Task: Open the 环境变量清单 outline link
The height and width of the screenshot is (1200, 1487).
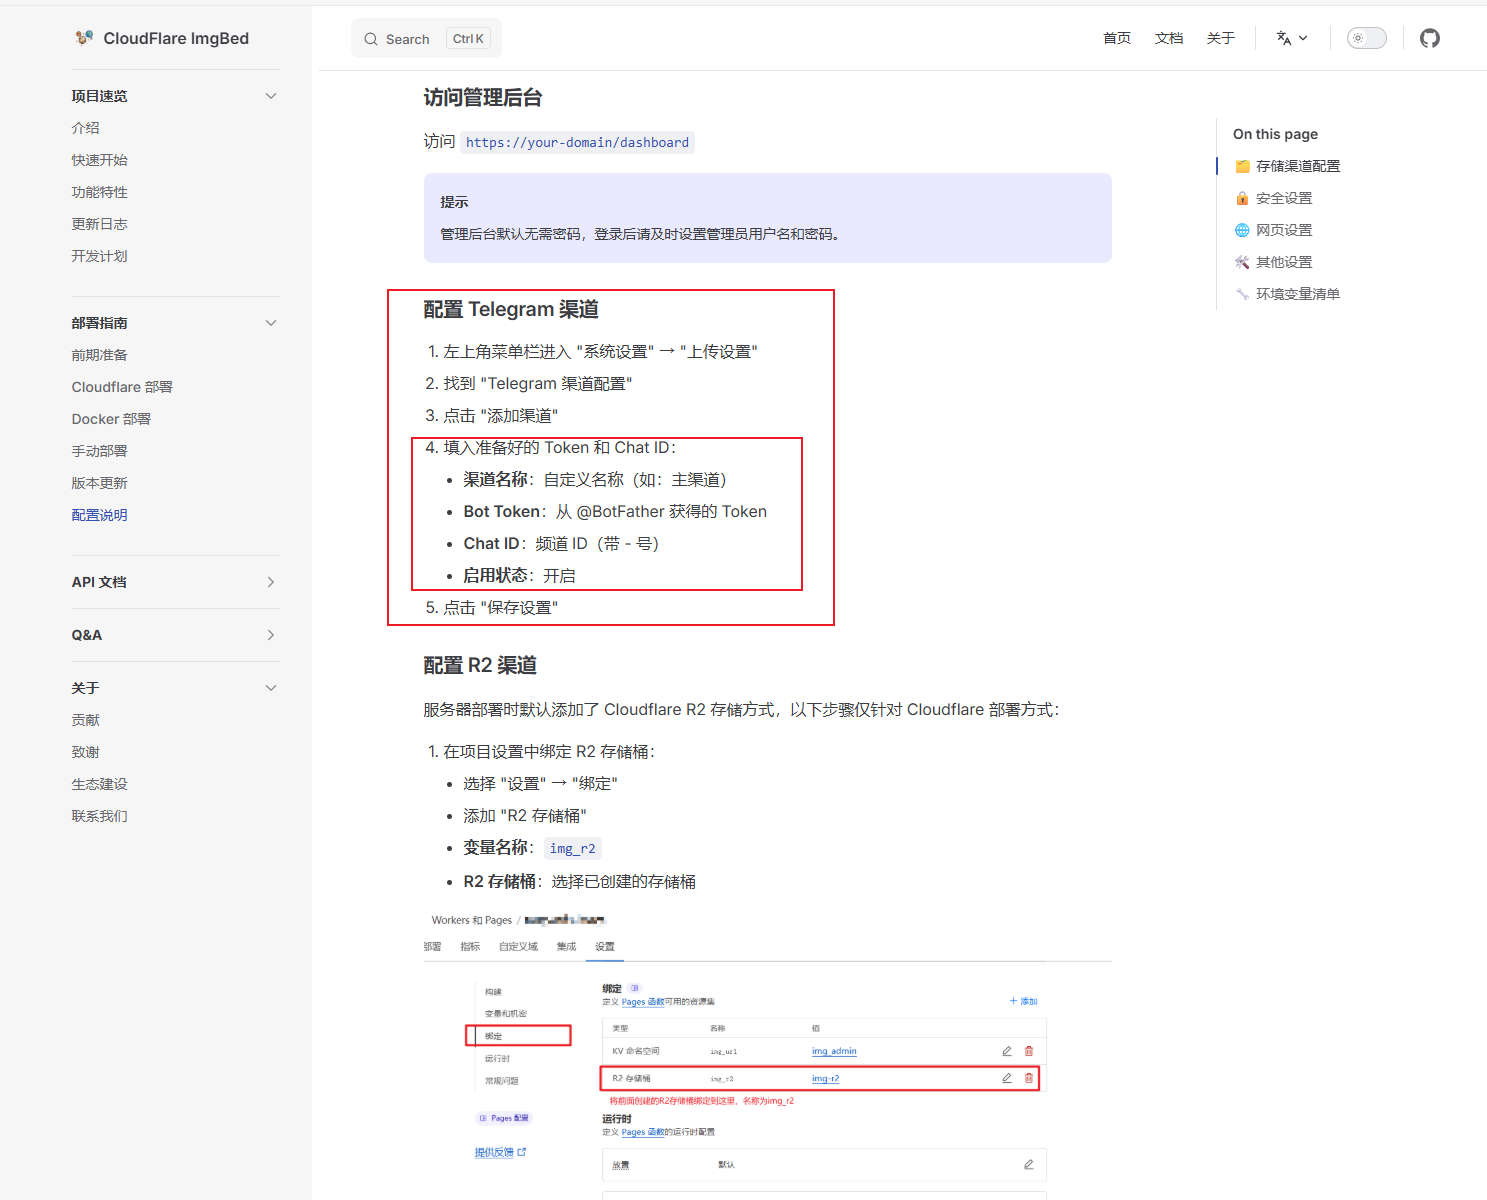Action: 1298,294
